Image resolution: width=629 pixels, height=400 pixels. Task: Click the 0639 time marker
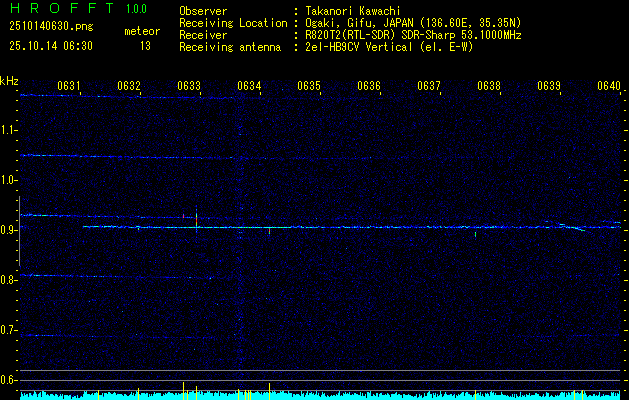[549, 86]
